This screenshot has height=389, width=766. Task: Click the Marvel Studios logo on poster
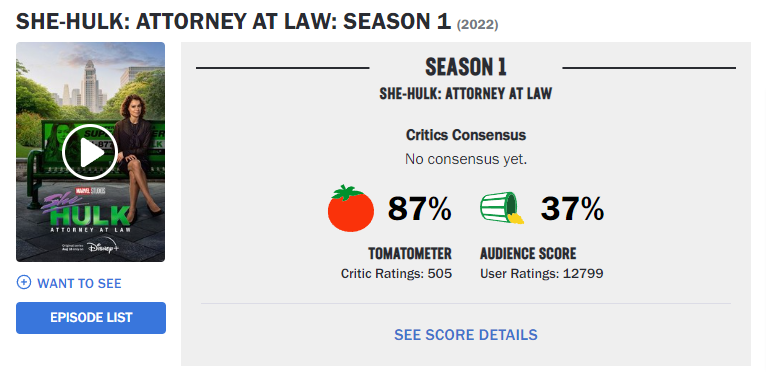(90, 190)
